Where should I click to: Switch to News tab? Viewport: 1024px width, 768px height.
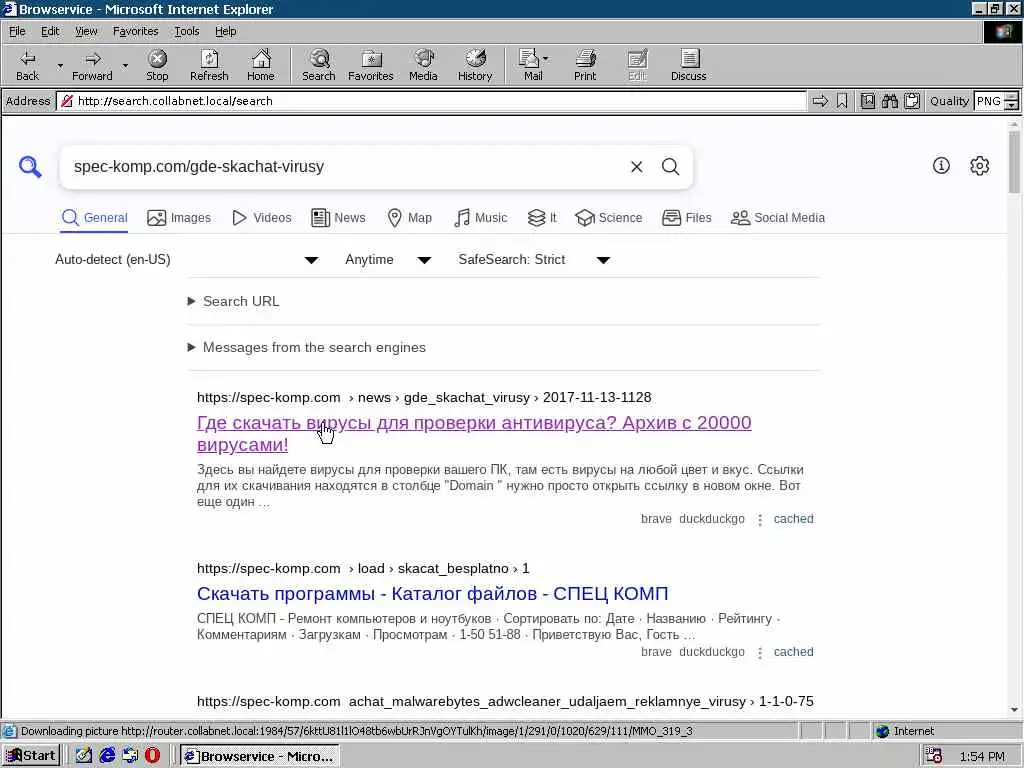(x=338, y=218)
